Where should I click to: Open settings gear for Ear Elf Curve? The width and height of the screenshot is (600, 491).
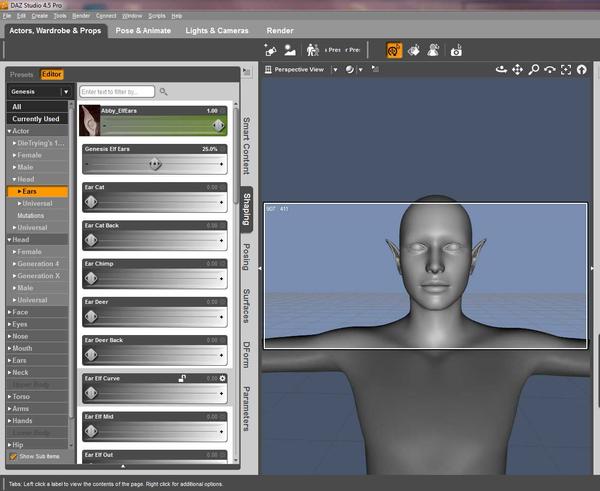[x=222, y=378]
